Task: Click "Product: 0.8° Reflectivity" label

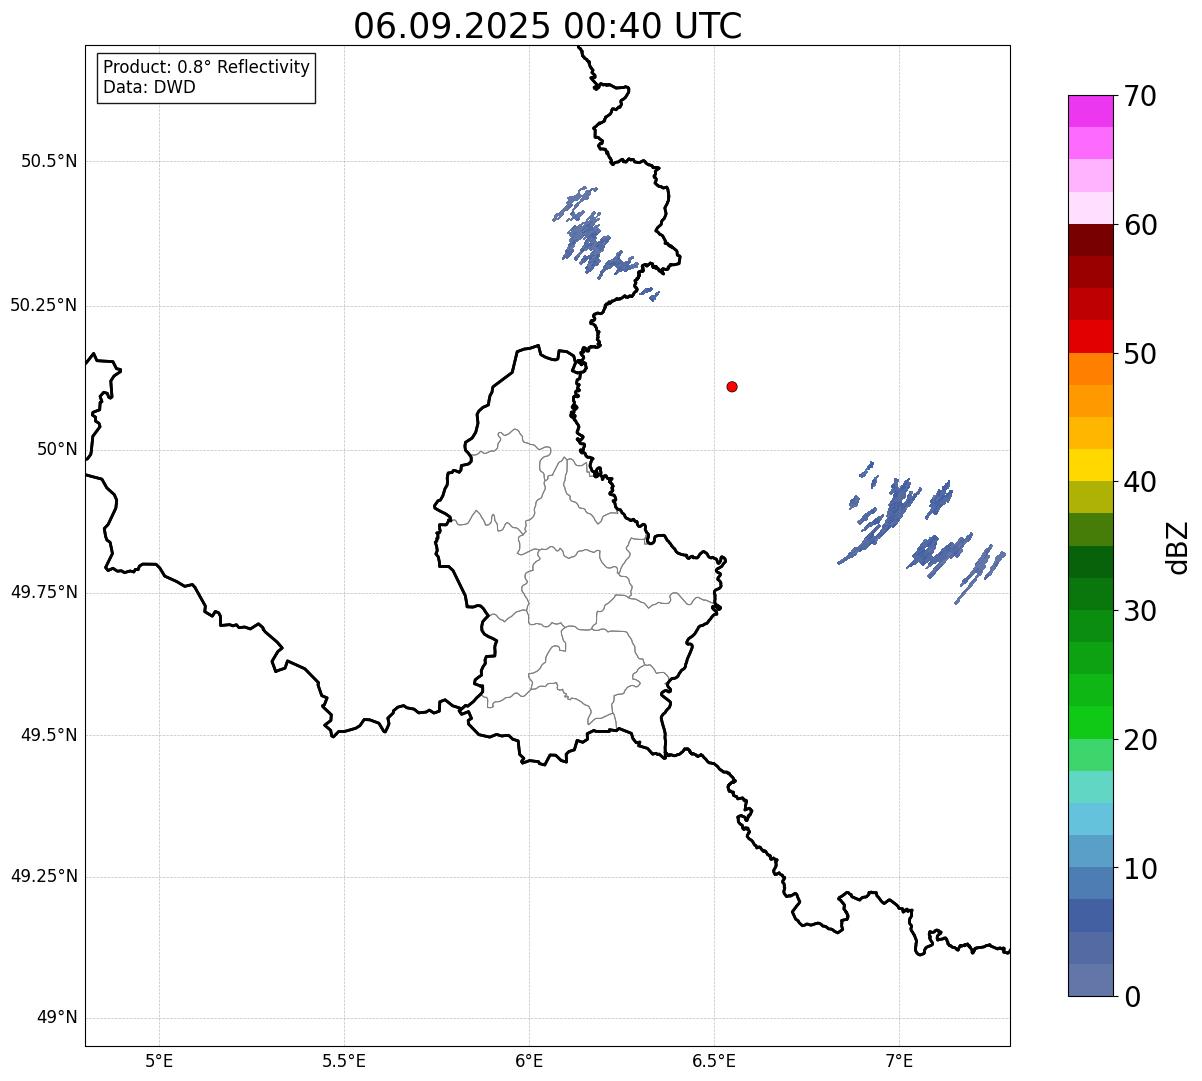Action: click(207, 67)
